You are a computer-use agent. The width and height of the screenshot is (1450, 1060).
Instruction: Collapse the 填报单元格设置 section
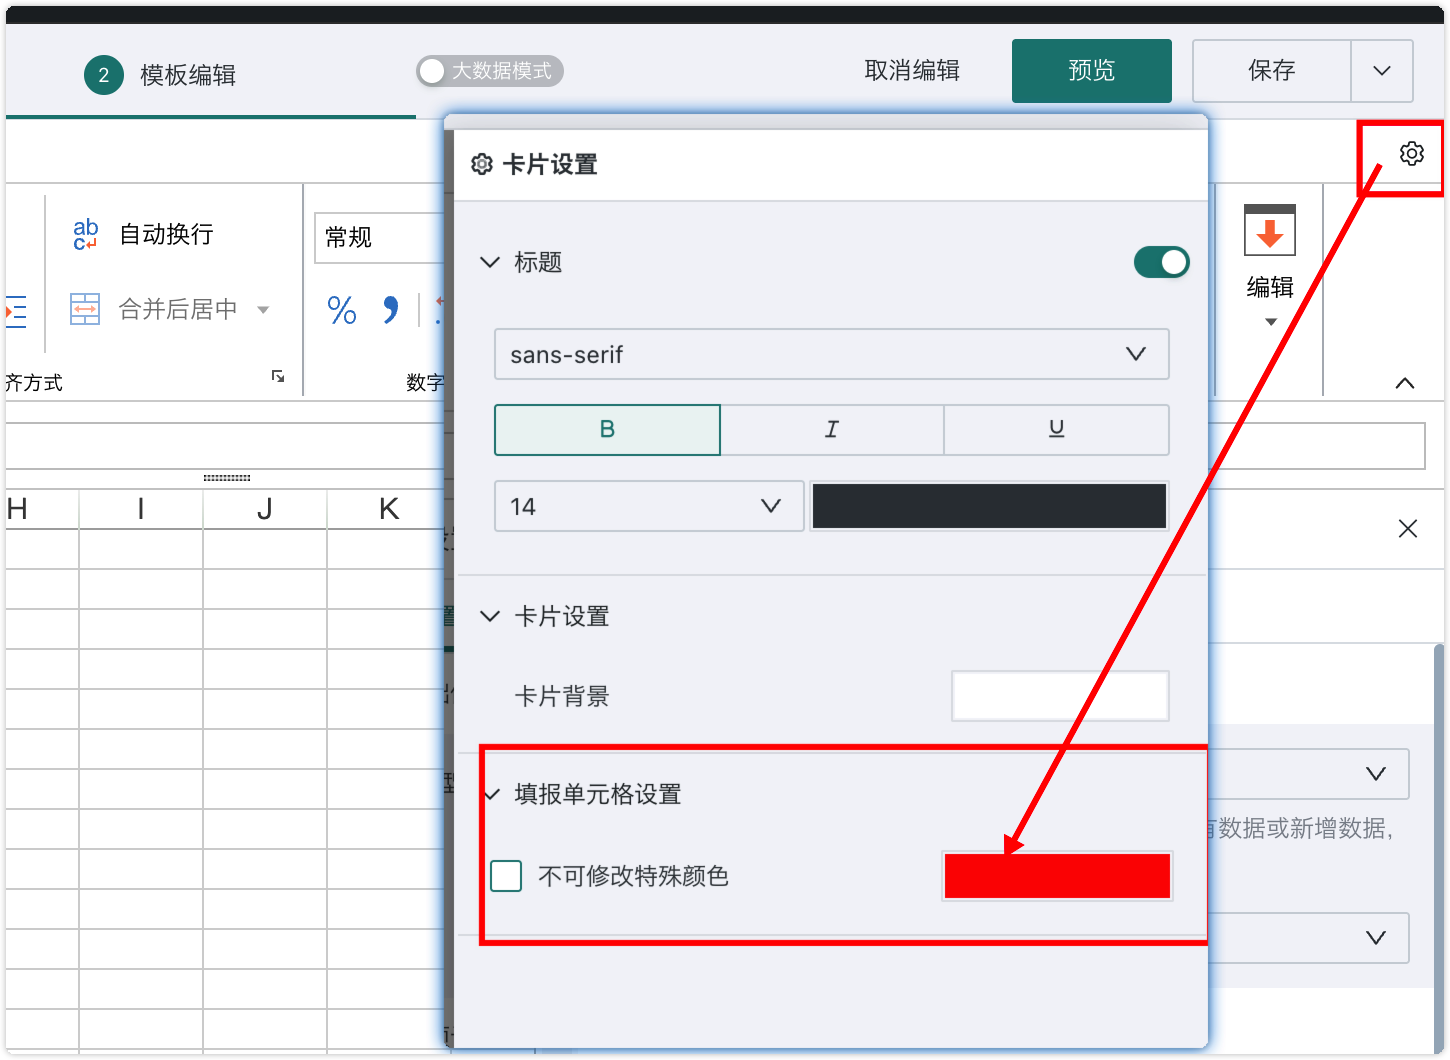click(491, 794)
